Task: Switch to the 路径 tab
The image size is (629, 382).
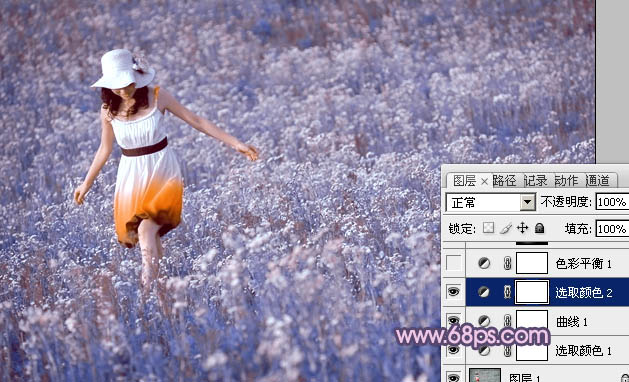Action: (x=504, y=181)
